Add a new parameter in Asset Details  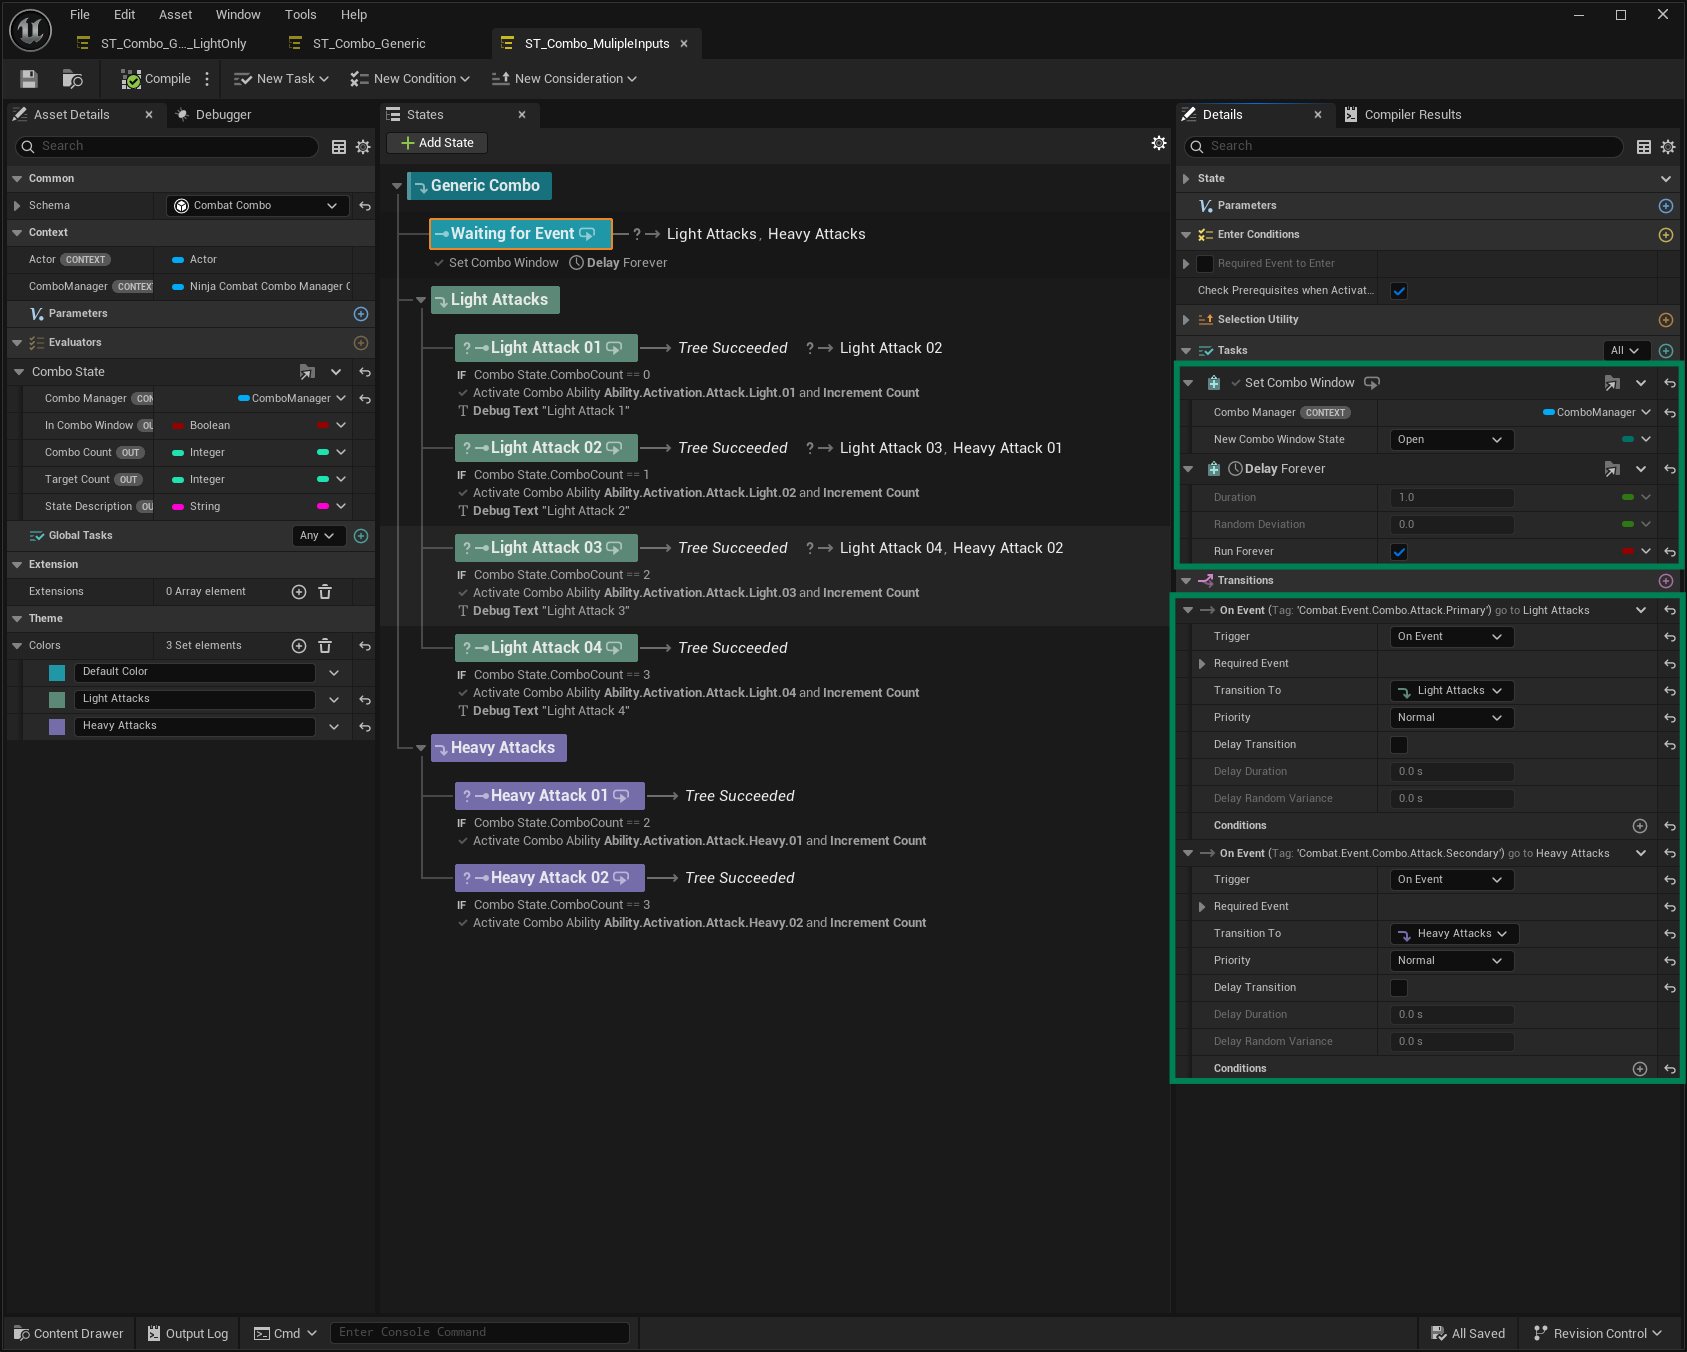point(361,314)
